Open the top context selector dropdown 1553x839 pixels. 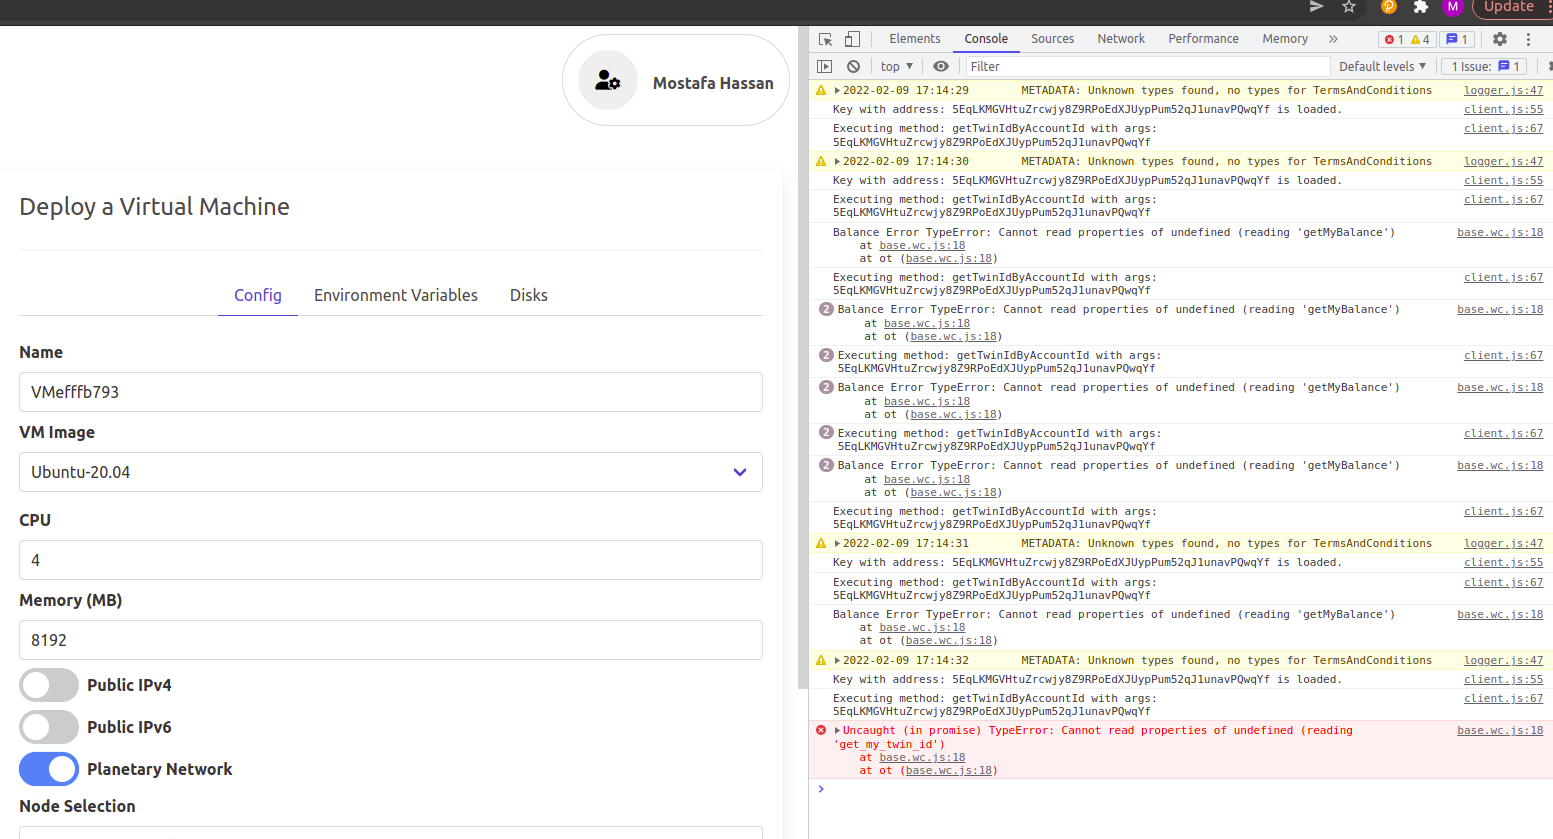click(897, 66)
